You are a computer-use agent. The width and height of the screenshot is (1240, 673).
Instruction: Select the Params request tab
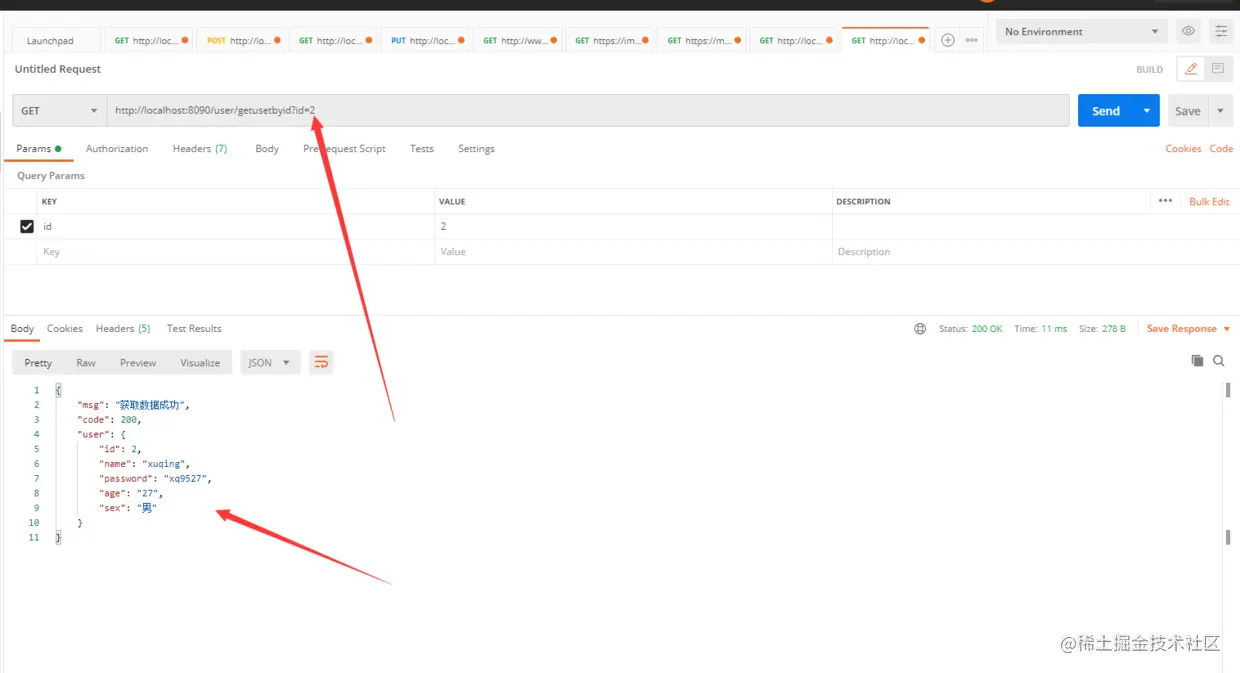tap(38, 148)
